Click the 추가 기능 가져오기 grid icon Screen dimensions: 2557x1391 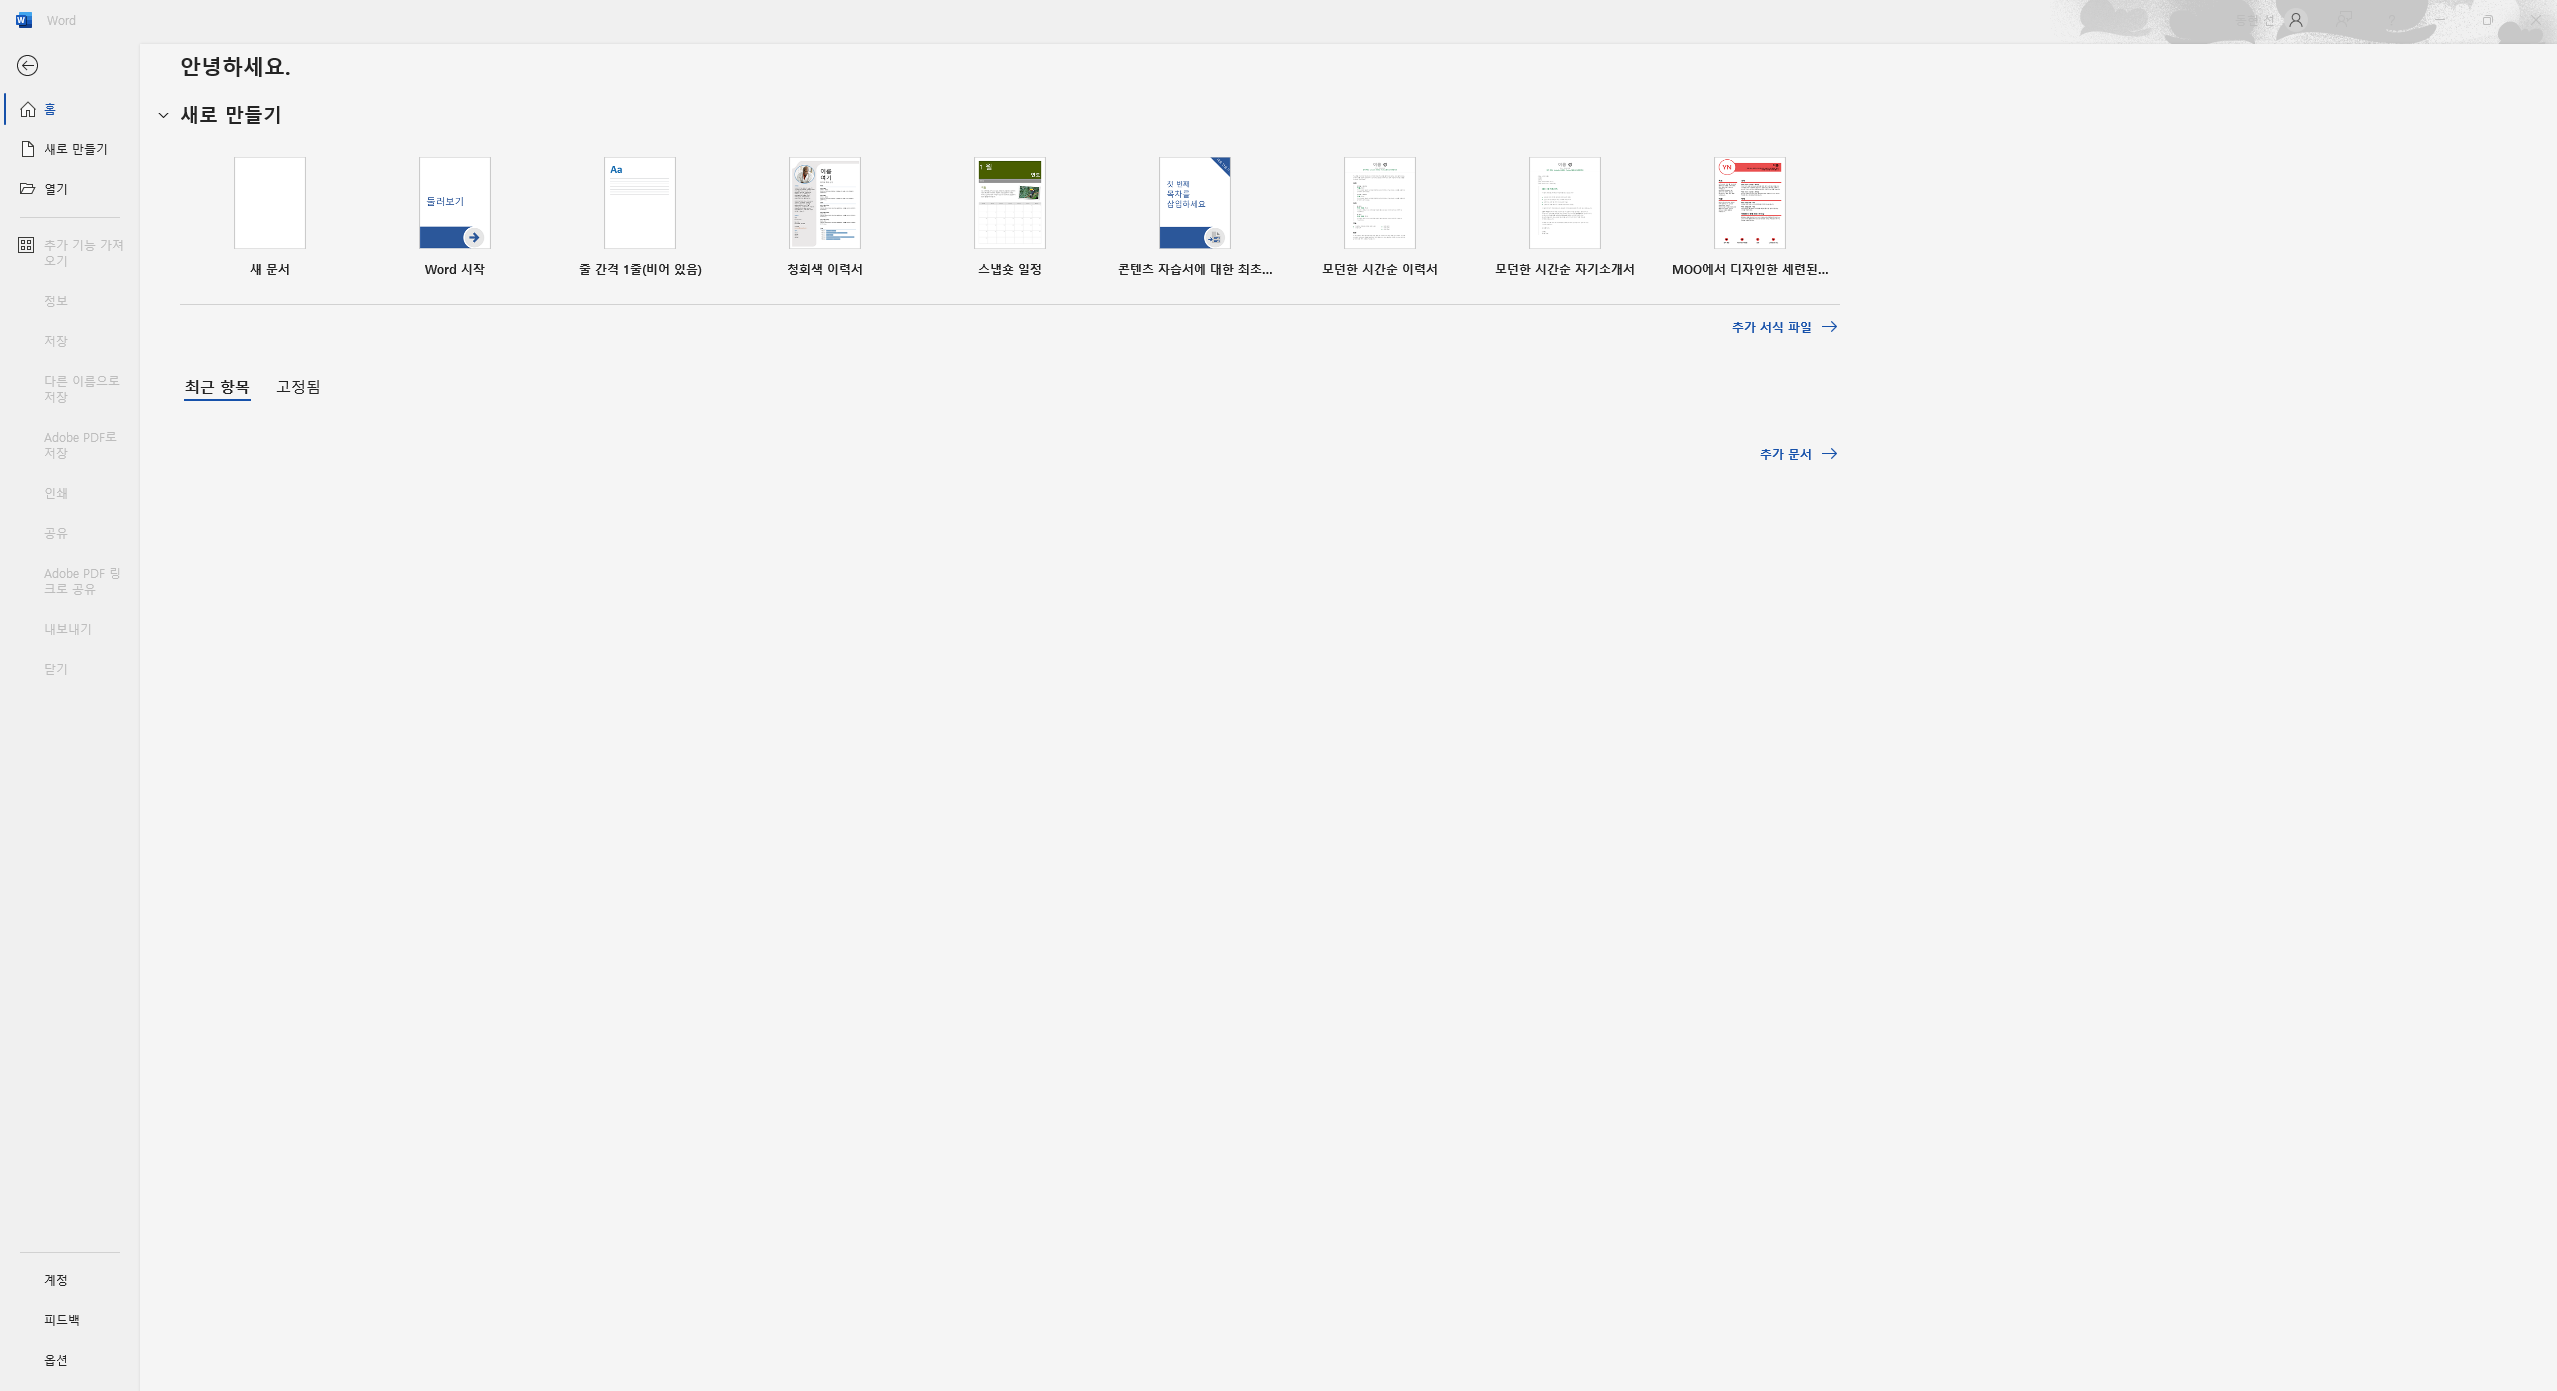[x=27, y=245]
